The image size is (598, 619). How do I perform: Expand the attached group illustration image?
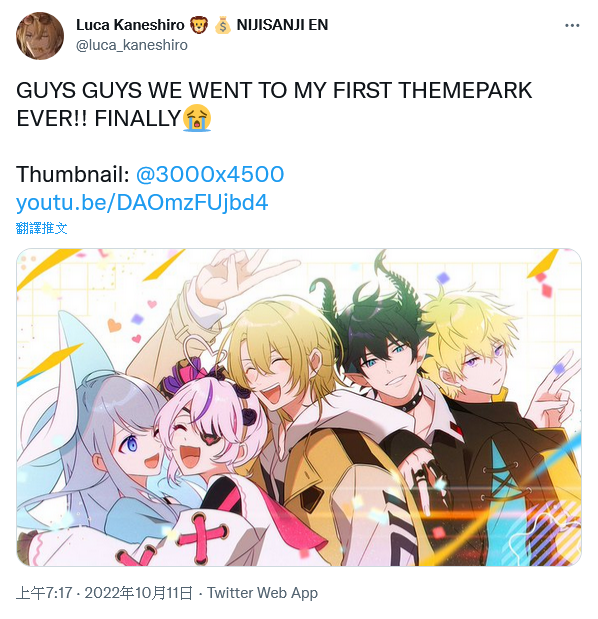click(299, 407)
